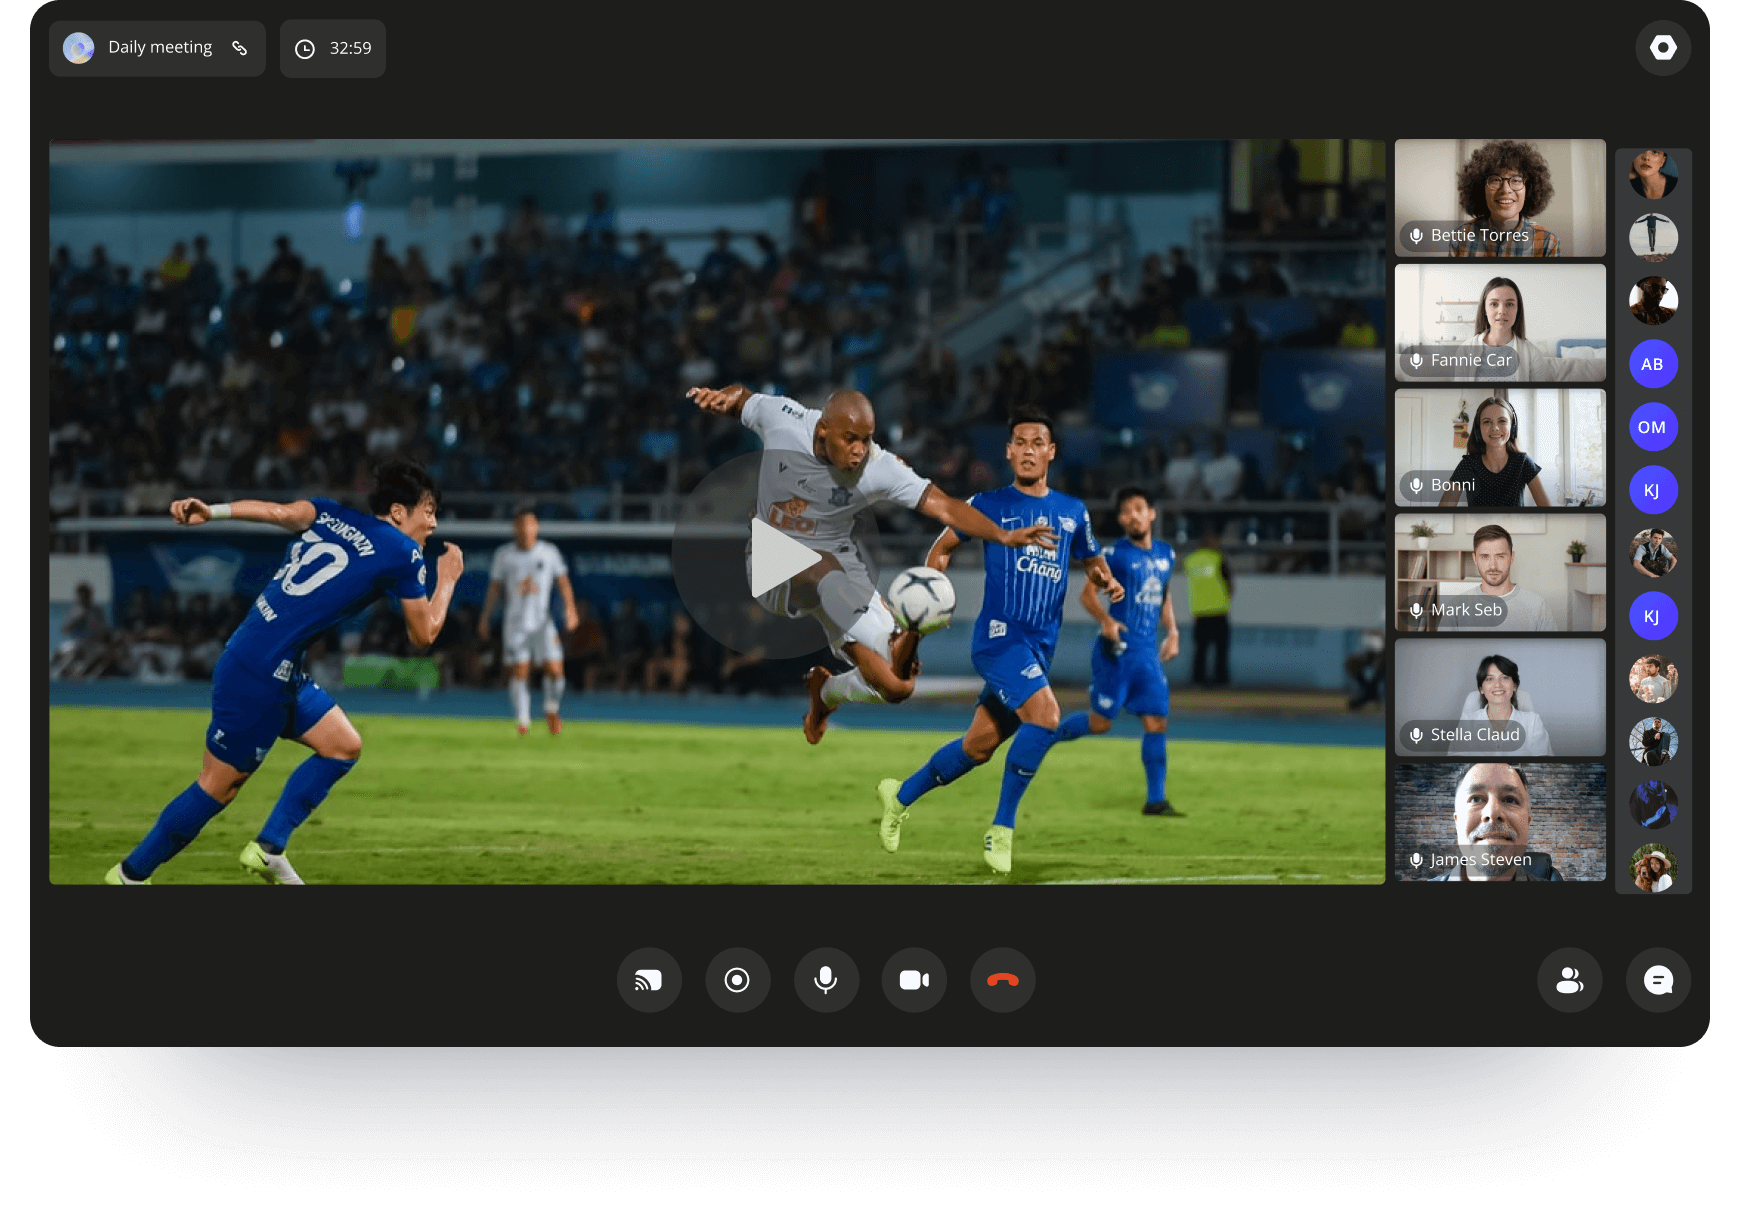
Task: Select the KJ avatar directly below OM
Action: pyautogui.click(x=1653, y=490)
